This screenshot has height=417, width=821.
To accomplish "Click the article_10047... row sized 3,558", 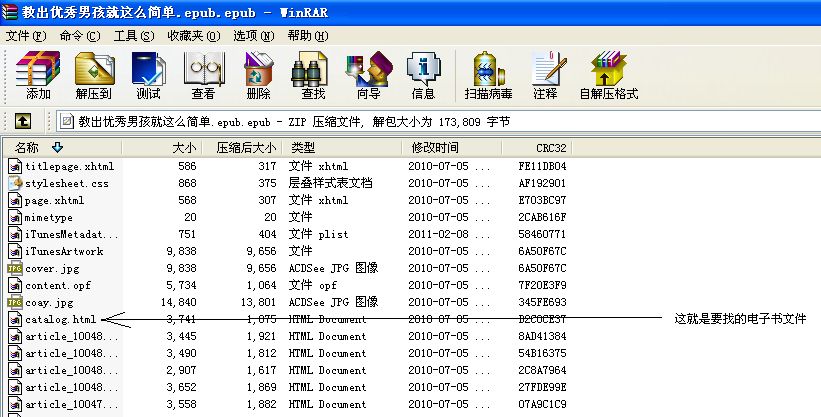I will [287, 404].
